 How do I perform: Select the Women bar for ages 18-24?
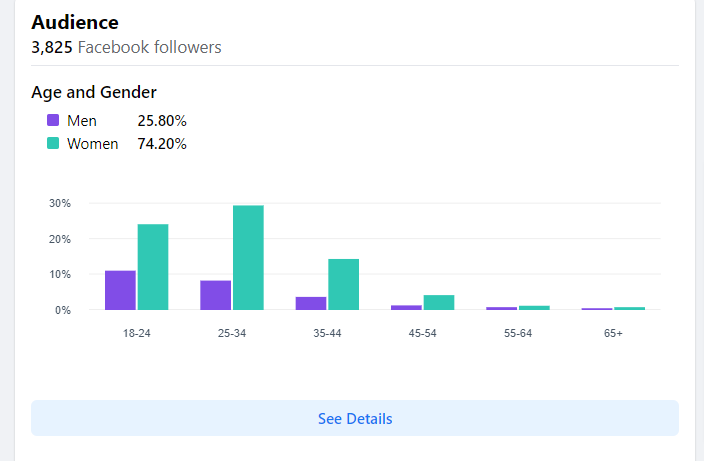pyautogui.click(x=153, y=267)
